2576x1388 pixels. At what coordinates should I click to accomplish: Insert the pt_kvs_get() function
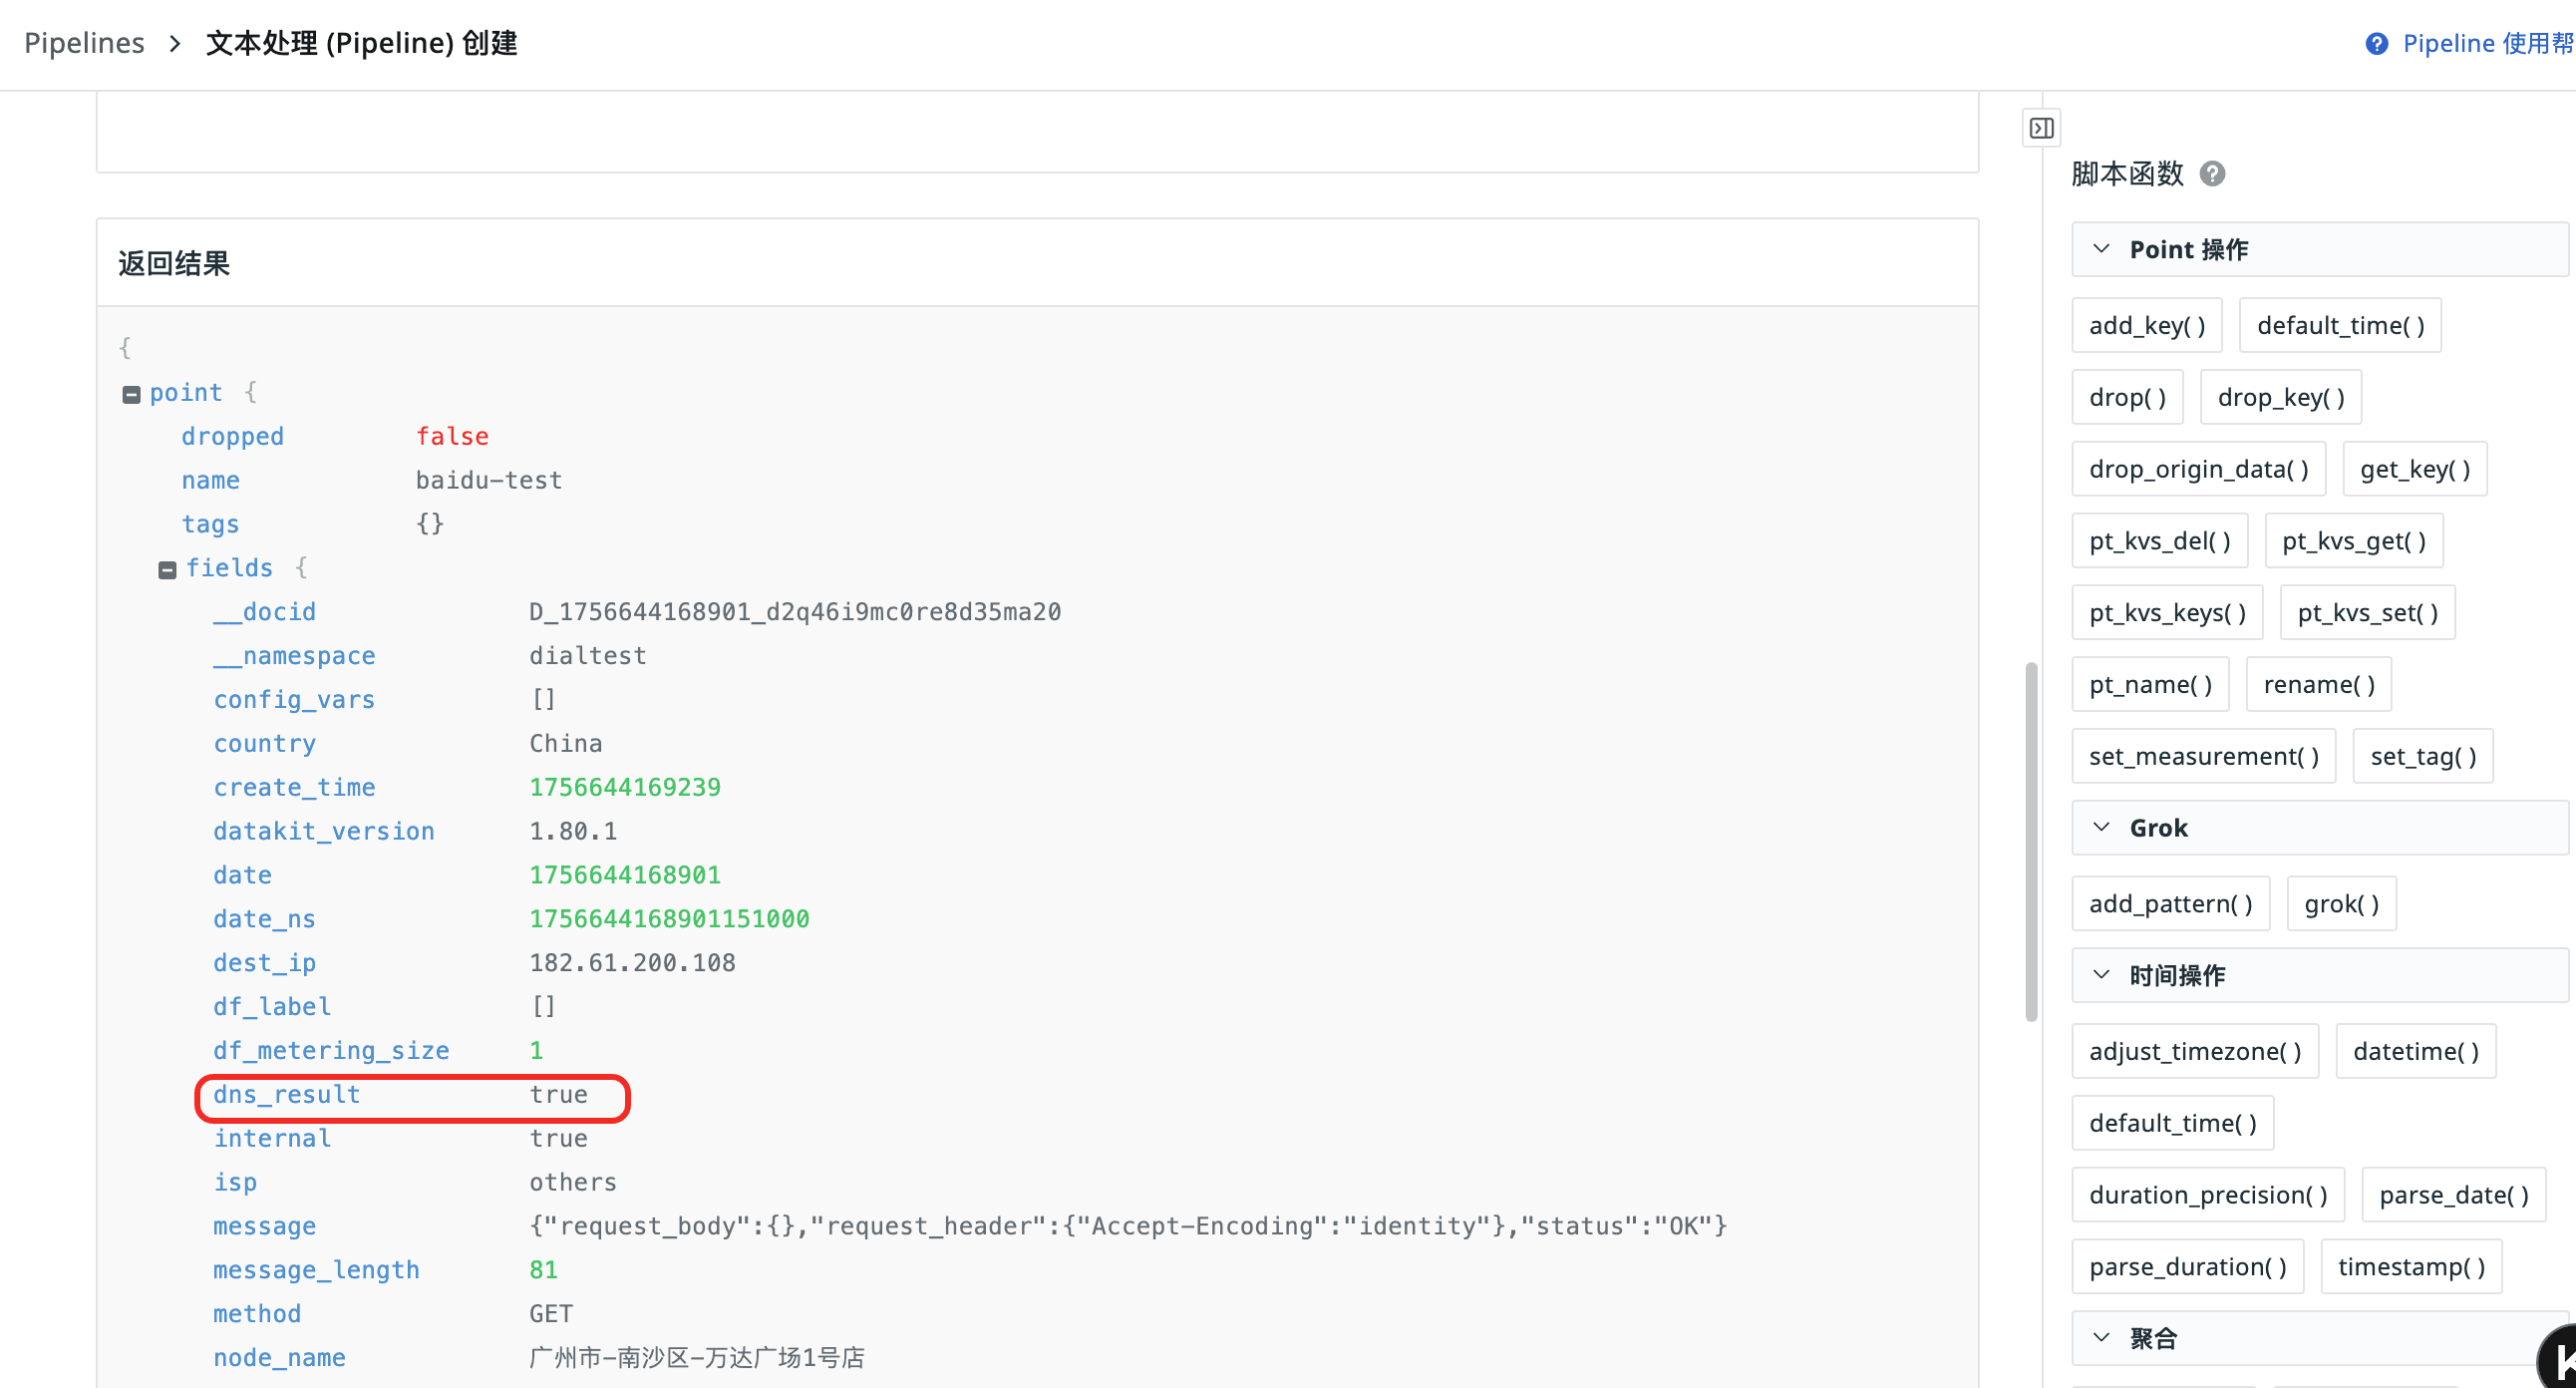[2353, 541]
